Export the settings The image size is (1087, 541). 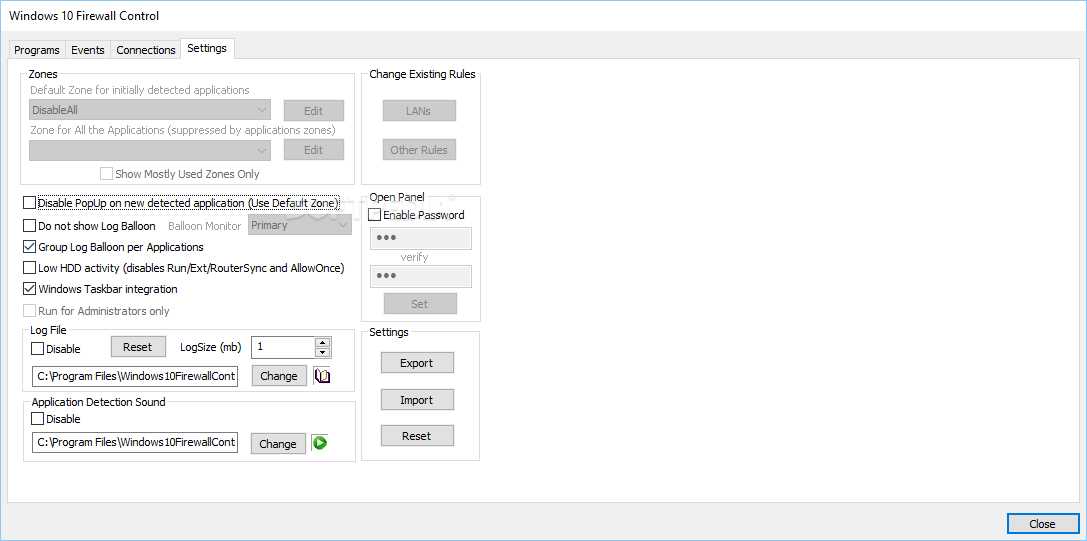417,363
